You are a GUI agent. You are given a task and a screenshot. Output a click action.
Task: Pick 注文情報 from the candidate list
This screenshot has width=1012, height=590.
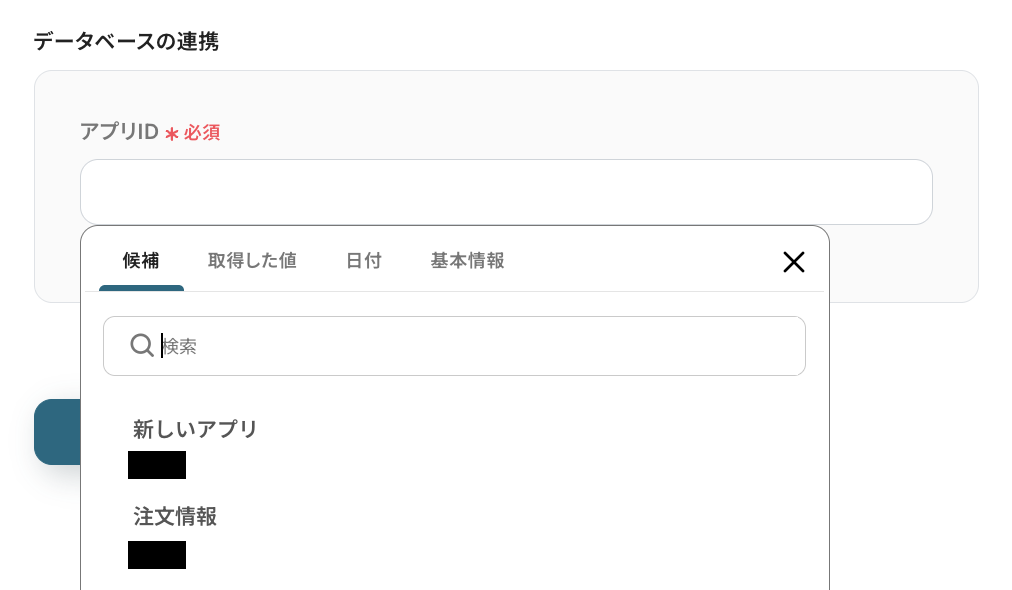[175, 517]
